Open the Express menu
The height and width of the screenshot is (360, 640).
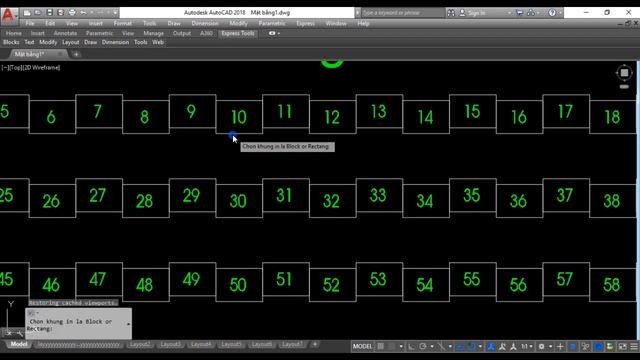(305, 23)
